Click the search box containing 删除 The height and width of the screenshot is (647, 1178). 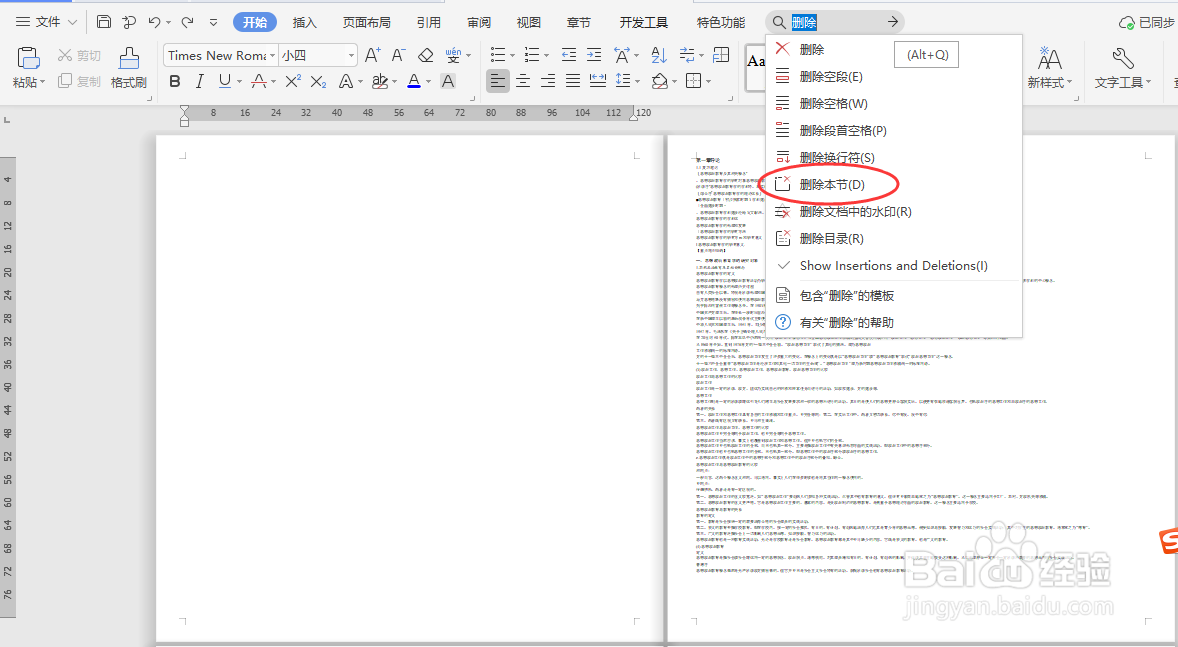coord(834,23)
